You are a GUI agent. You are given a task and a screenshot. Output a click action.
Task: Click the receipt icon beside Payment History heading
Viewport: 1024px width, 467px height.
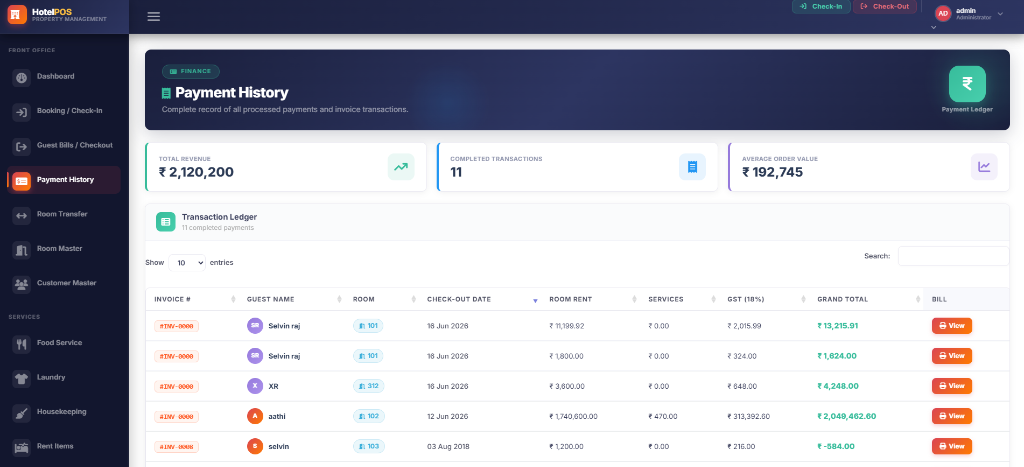coord(166,93)
